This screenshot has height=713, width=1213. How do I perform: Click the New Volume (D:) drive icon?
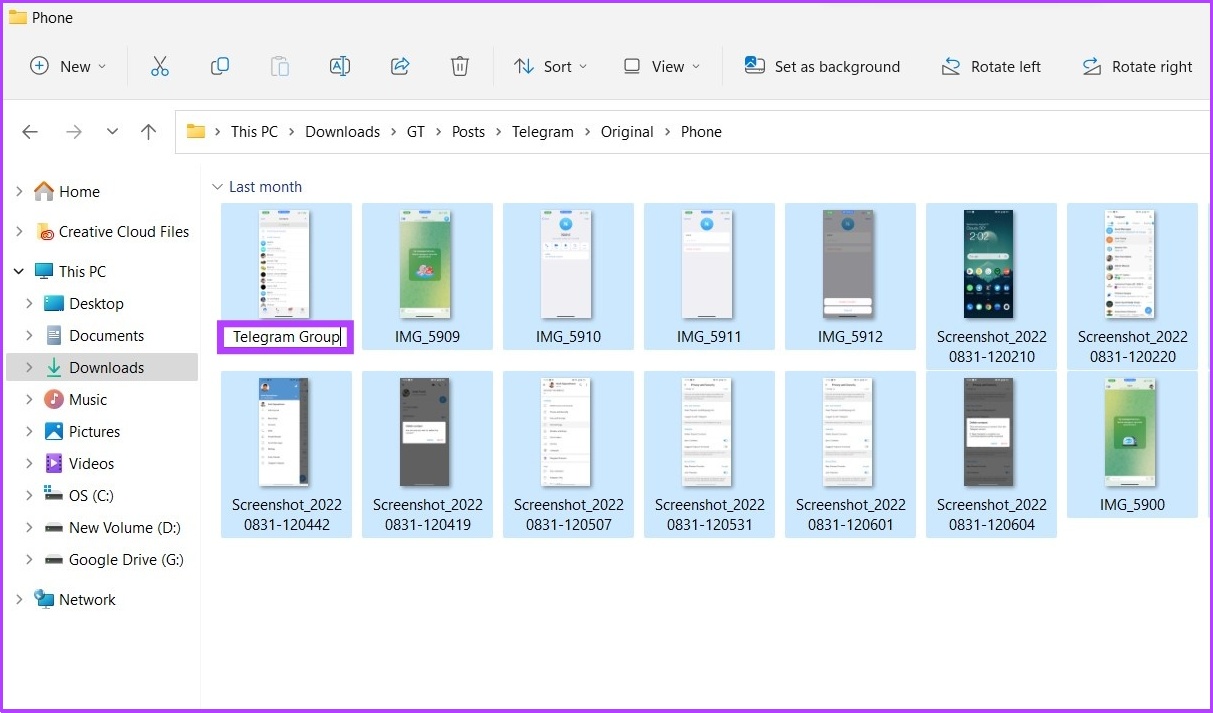pyautogui.click(x=54, y=527)
